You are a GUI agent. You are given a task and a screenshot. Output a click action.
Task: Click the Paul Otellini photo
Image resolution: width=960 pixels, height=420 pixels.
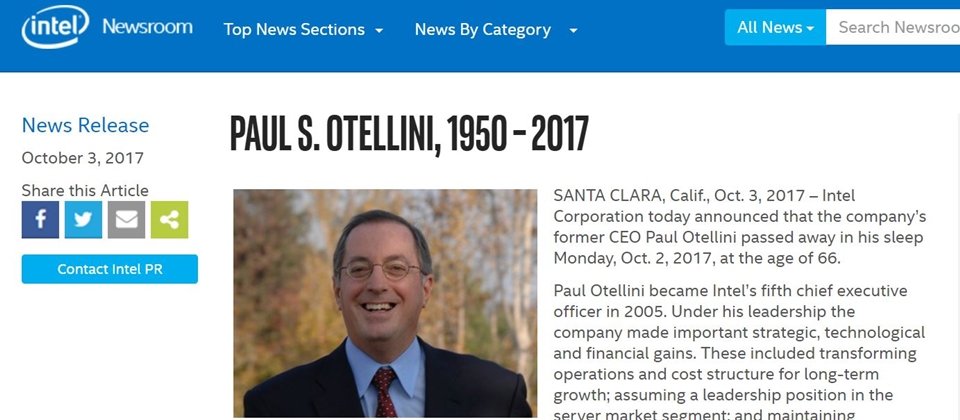[x=385, y=303]
